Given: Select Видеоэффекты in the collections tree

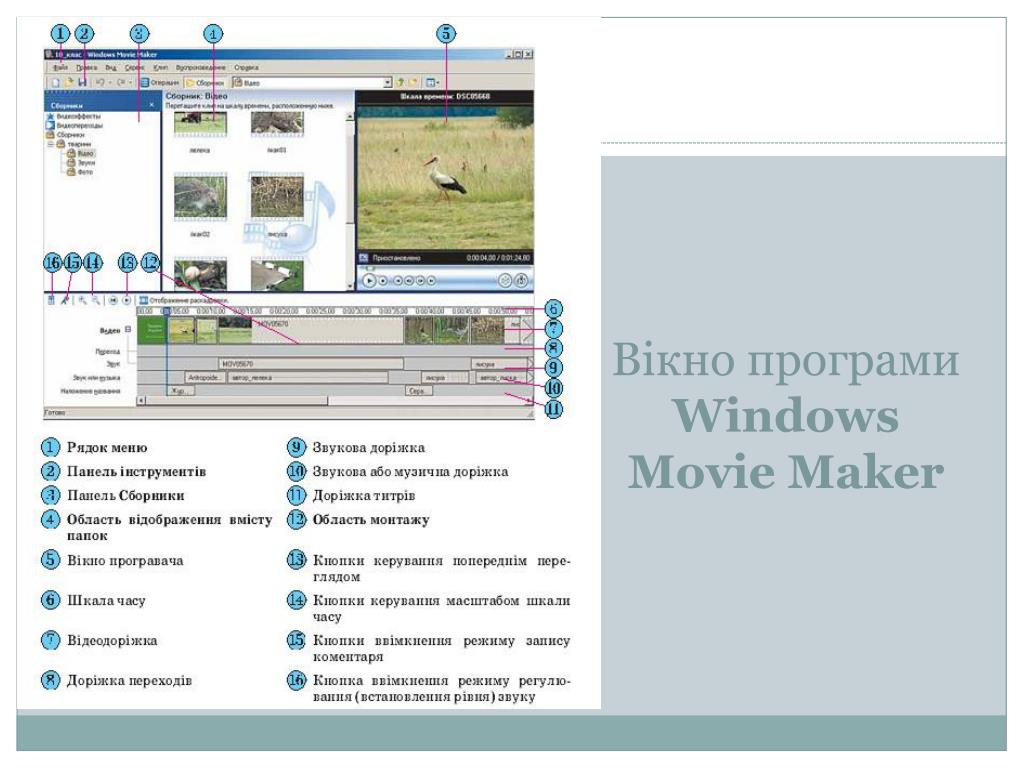Looking at the screenshot, I should (72, 116).
